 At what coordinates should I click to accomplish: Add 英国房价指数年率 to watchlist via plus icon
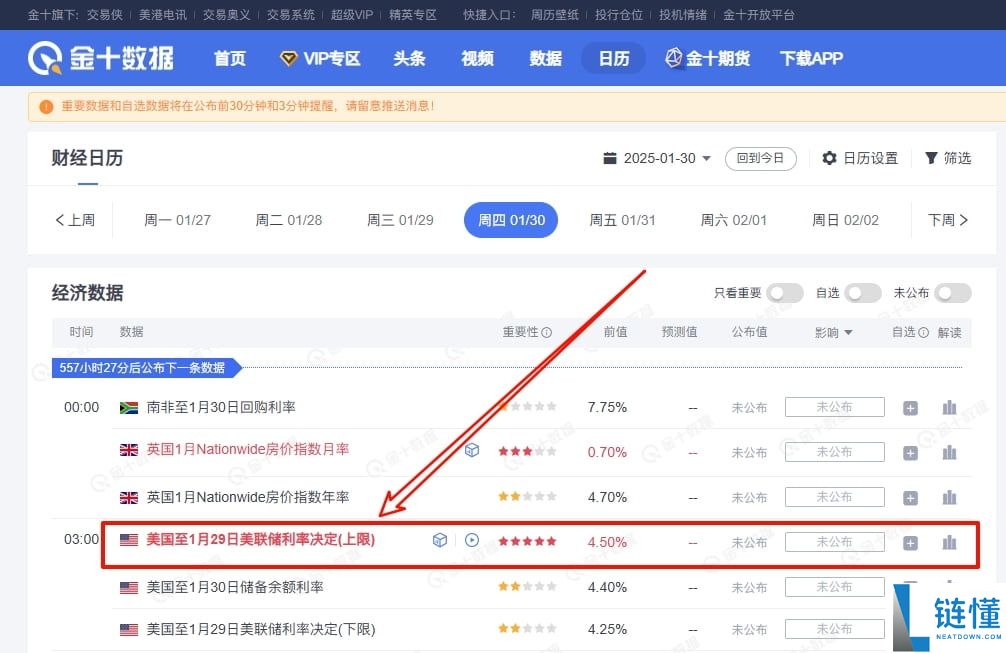[910, 498]
